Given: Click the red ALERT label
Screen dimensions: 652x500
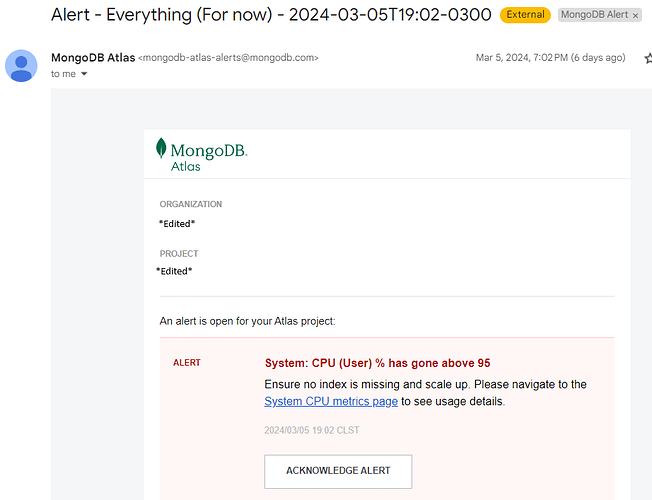Looking at the screenshot, I should pos(187,363).
